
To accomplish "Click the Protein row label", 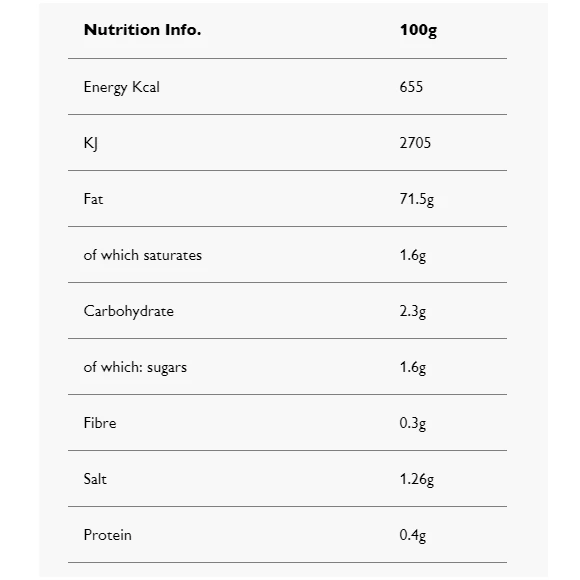I will [108, 535].
